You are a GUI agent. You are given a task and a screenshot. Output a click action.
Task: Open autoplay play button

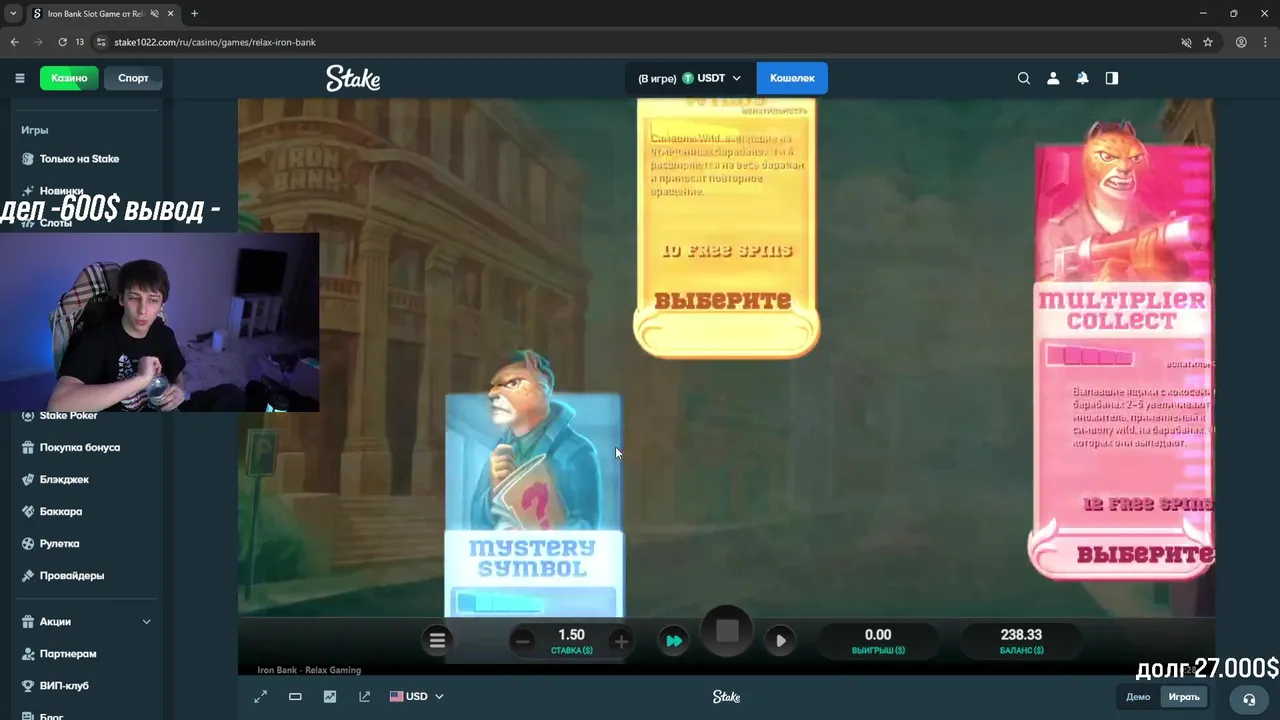coord(781,641)
